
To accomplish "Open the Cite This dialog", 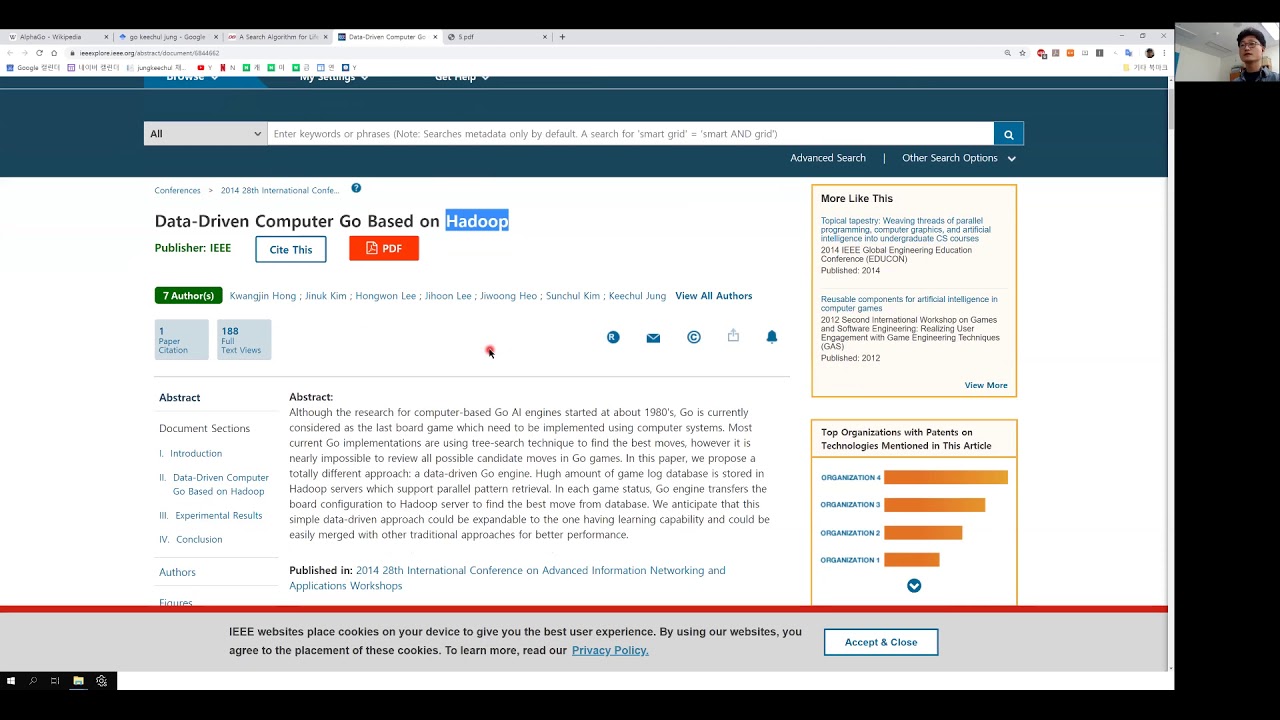I will click(291, 249).
